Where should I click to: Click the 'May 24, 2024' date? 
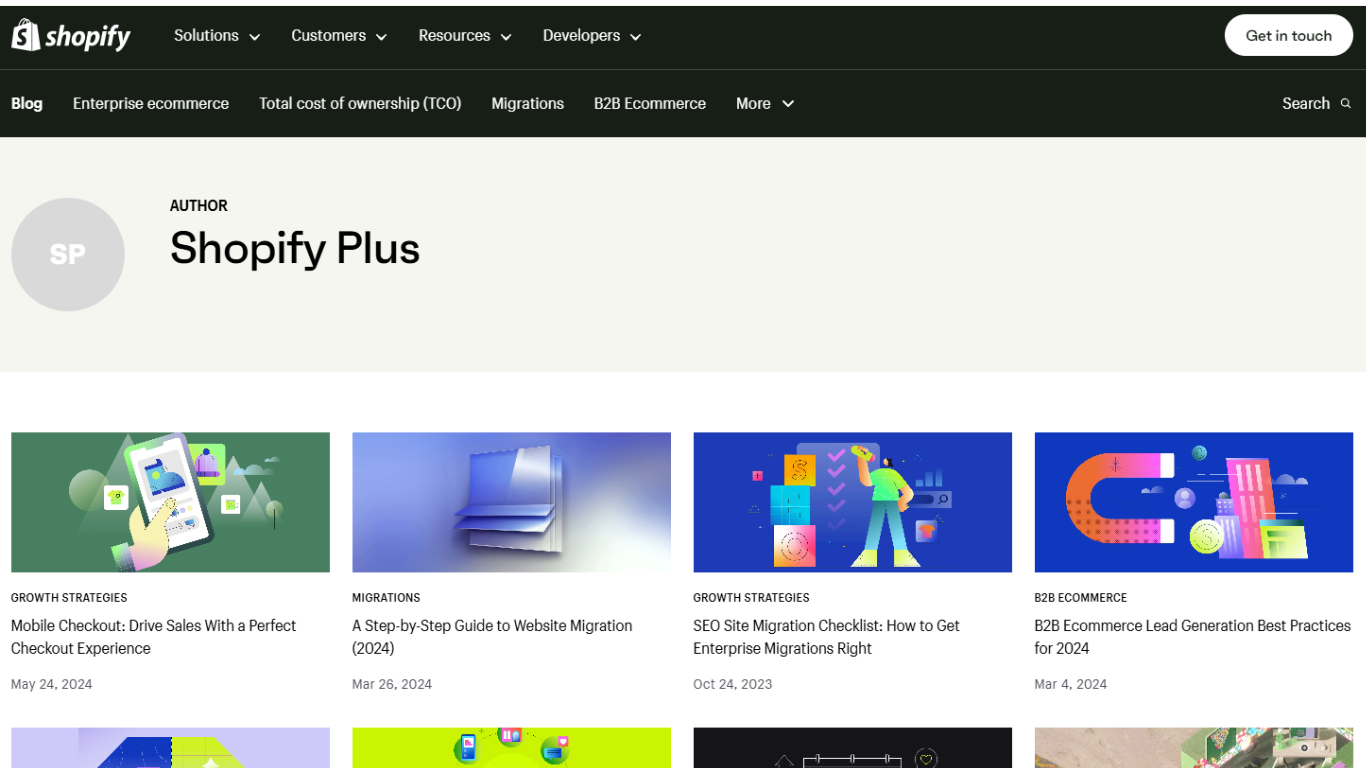tap(52, 685)
